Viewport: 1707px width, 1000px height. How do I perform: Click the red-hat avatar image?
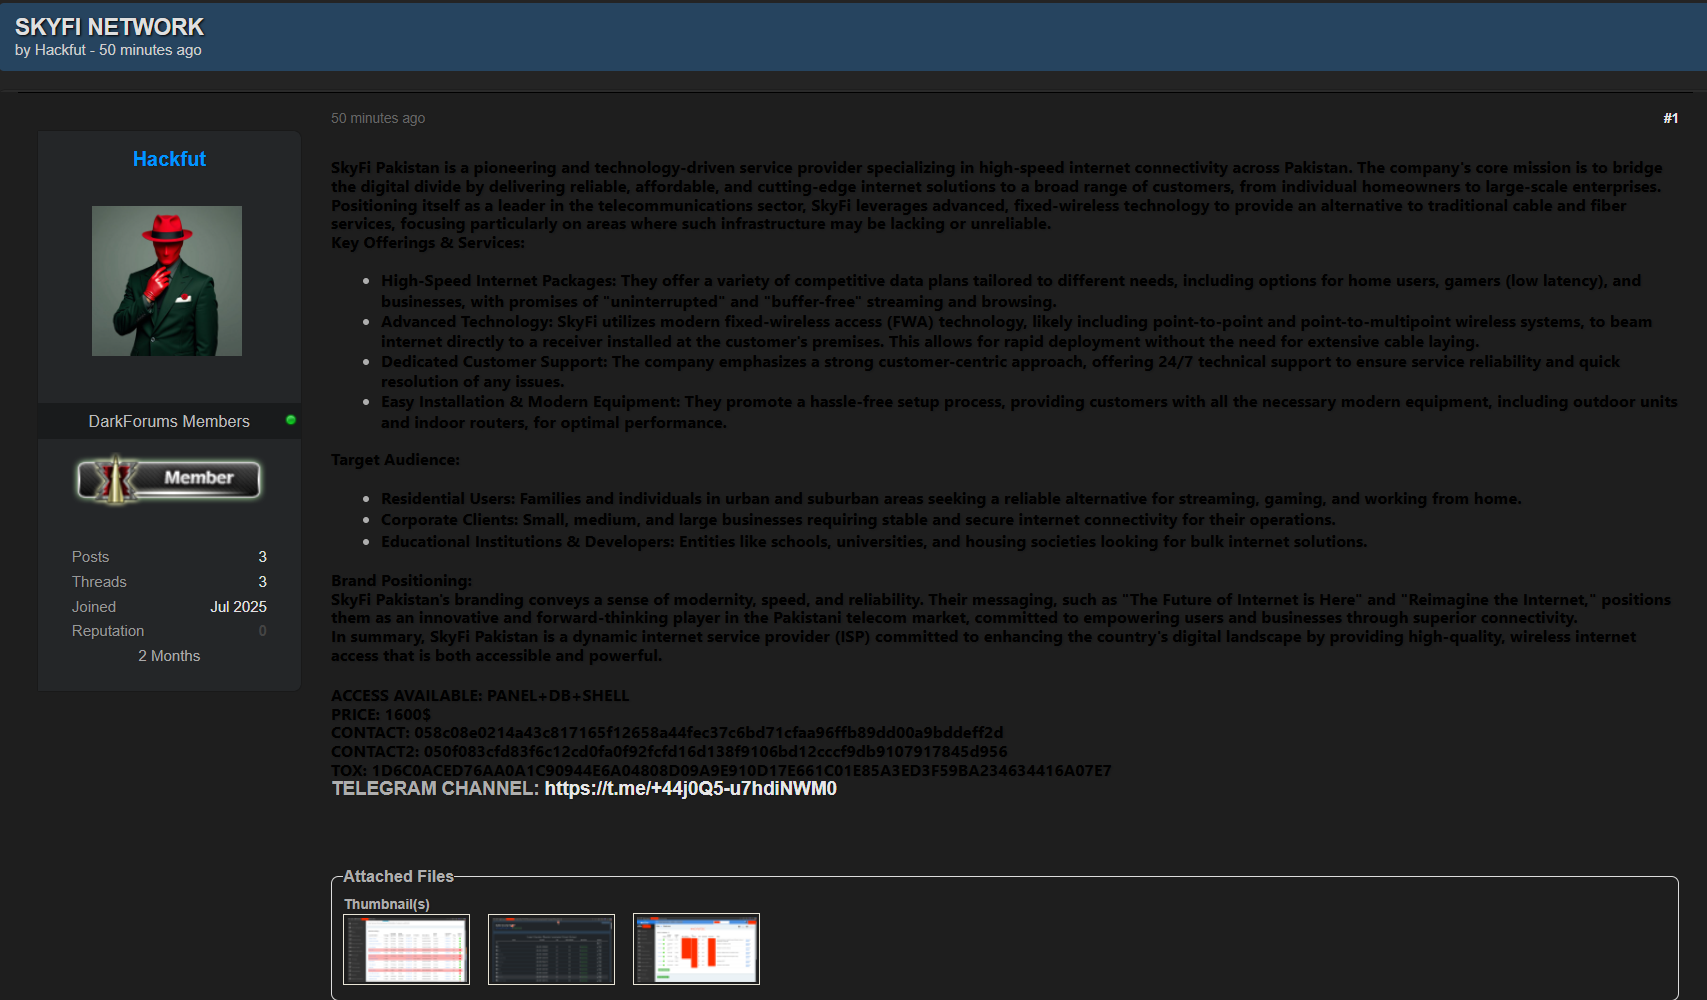click(x=167, y=281)
